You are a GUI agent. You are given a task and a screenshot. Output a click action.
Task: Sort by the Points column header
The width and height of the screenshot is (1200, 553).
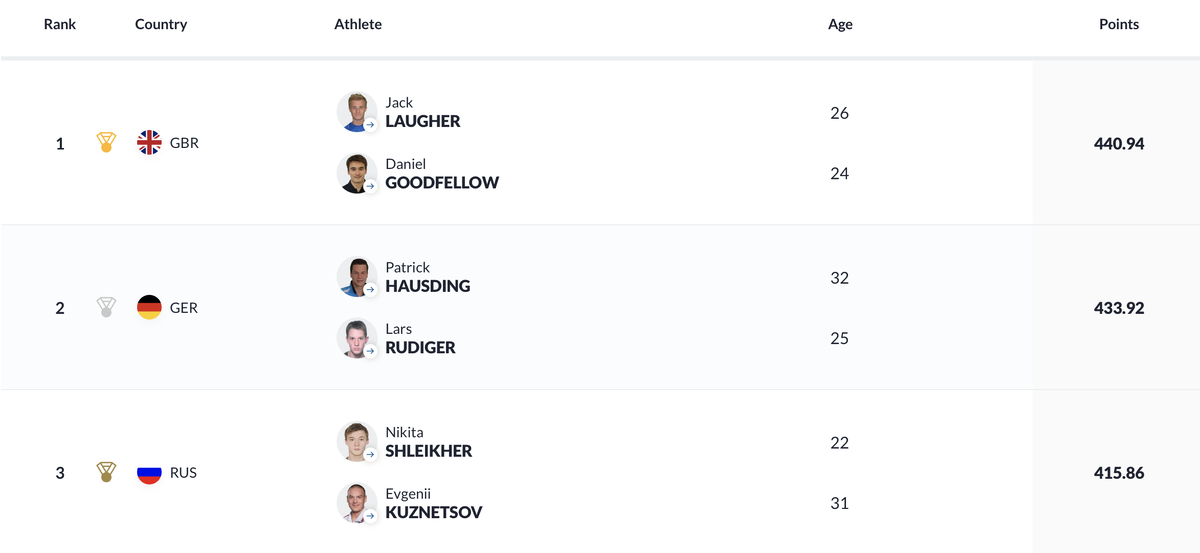pyautogui.click(x=1119, y=24)
